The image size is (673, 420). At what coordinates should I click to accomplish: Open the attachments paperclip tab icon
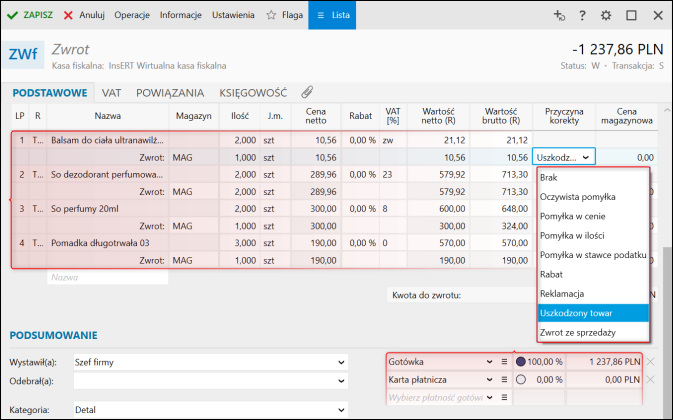pos(308,92)
